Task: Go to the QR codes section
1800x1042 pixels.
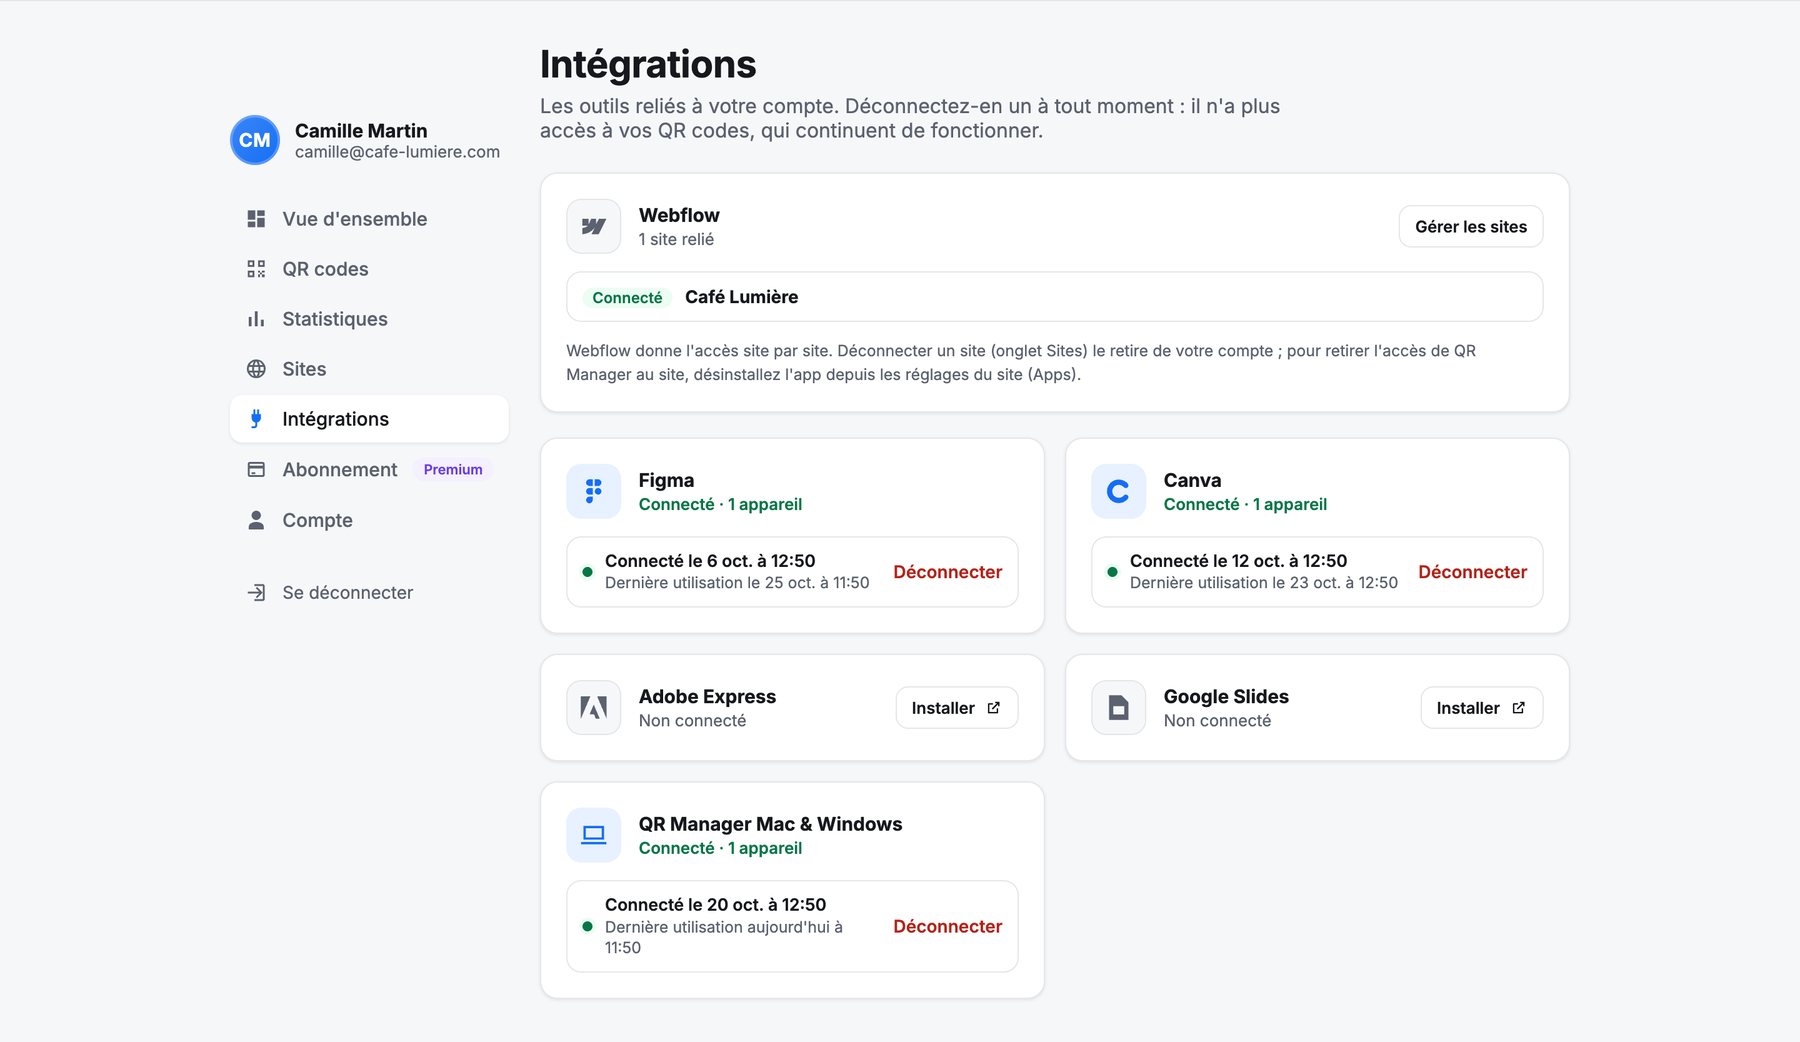Action: 369,269
